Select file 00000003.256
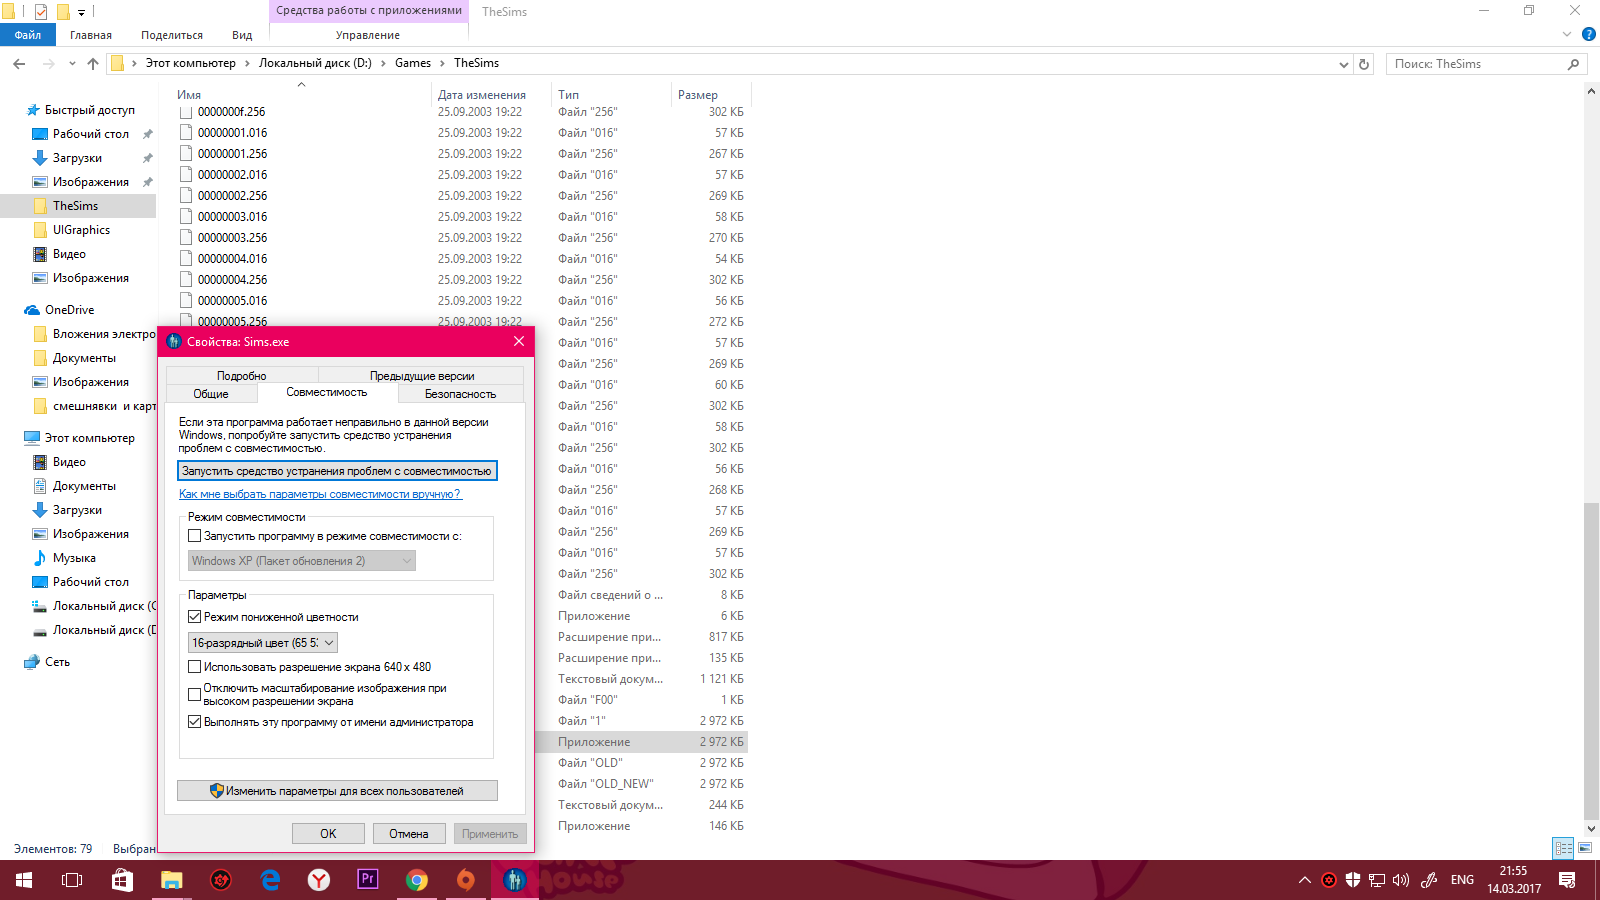This screenshot has width=1600, height=900. click(x=232, y=238)
